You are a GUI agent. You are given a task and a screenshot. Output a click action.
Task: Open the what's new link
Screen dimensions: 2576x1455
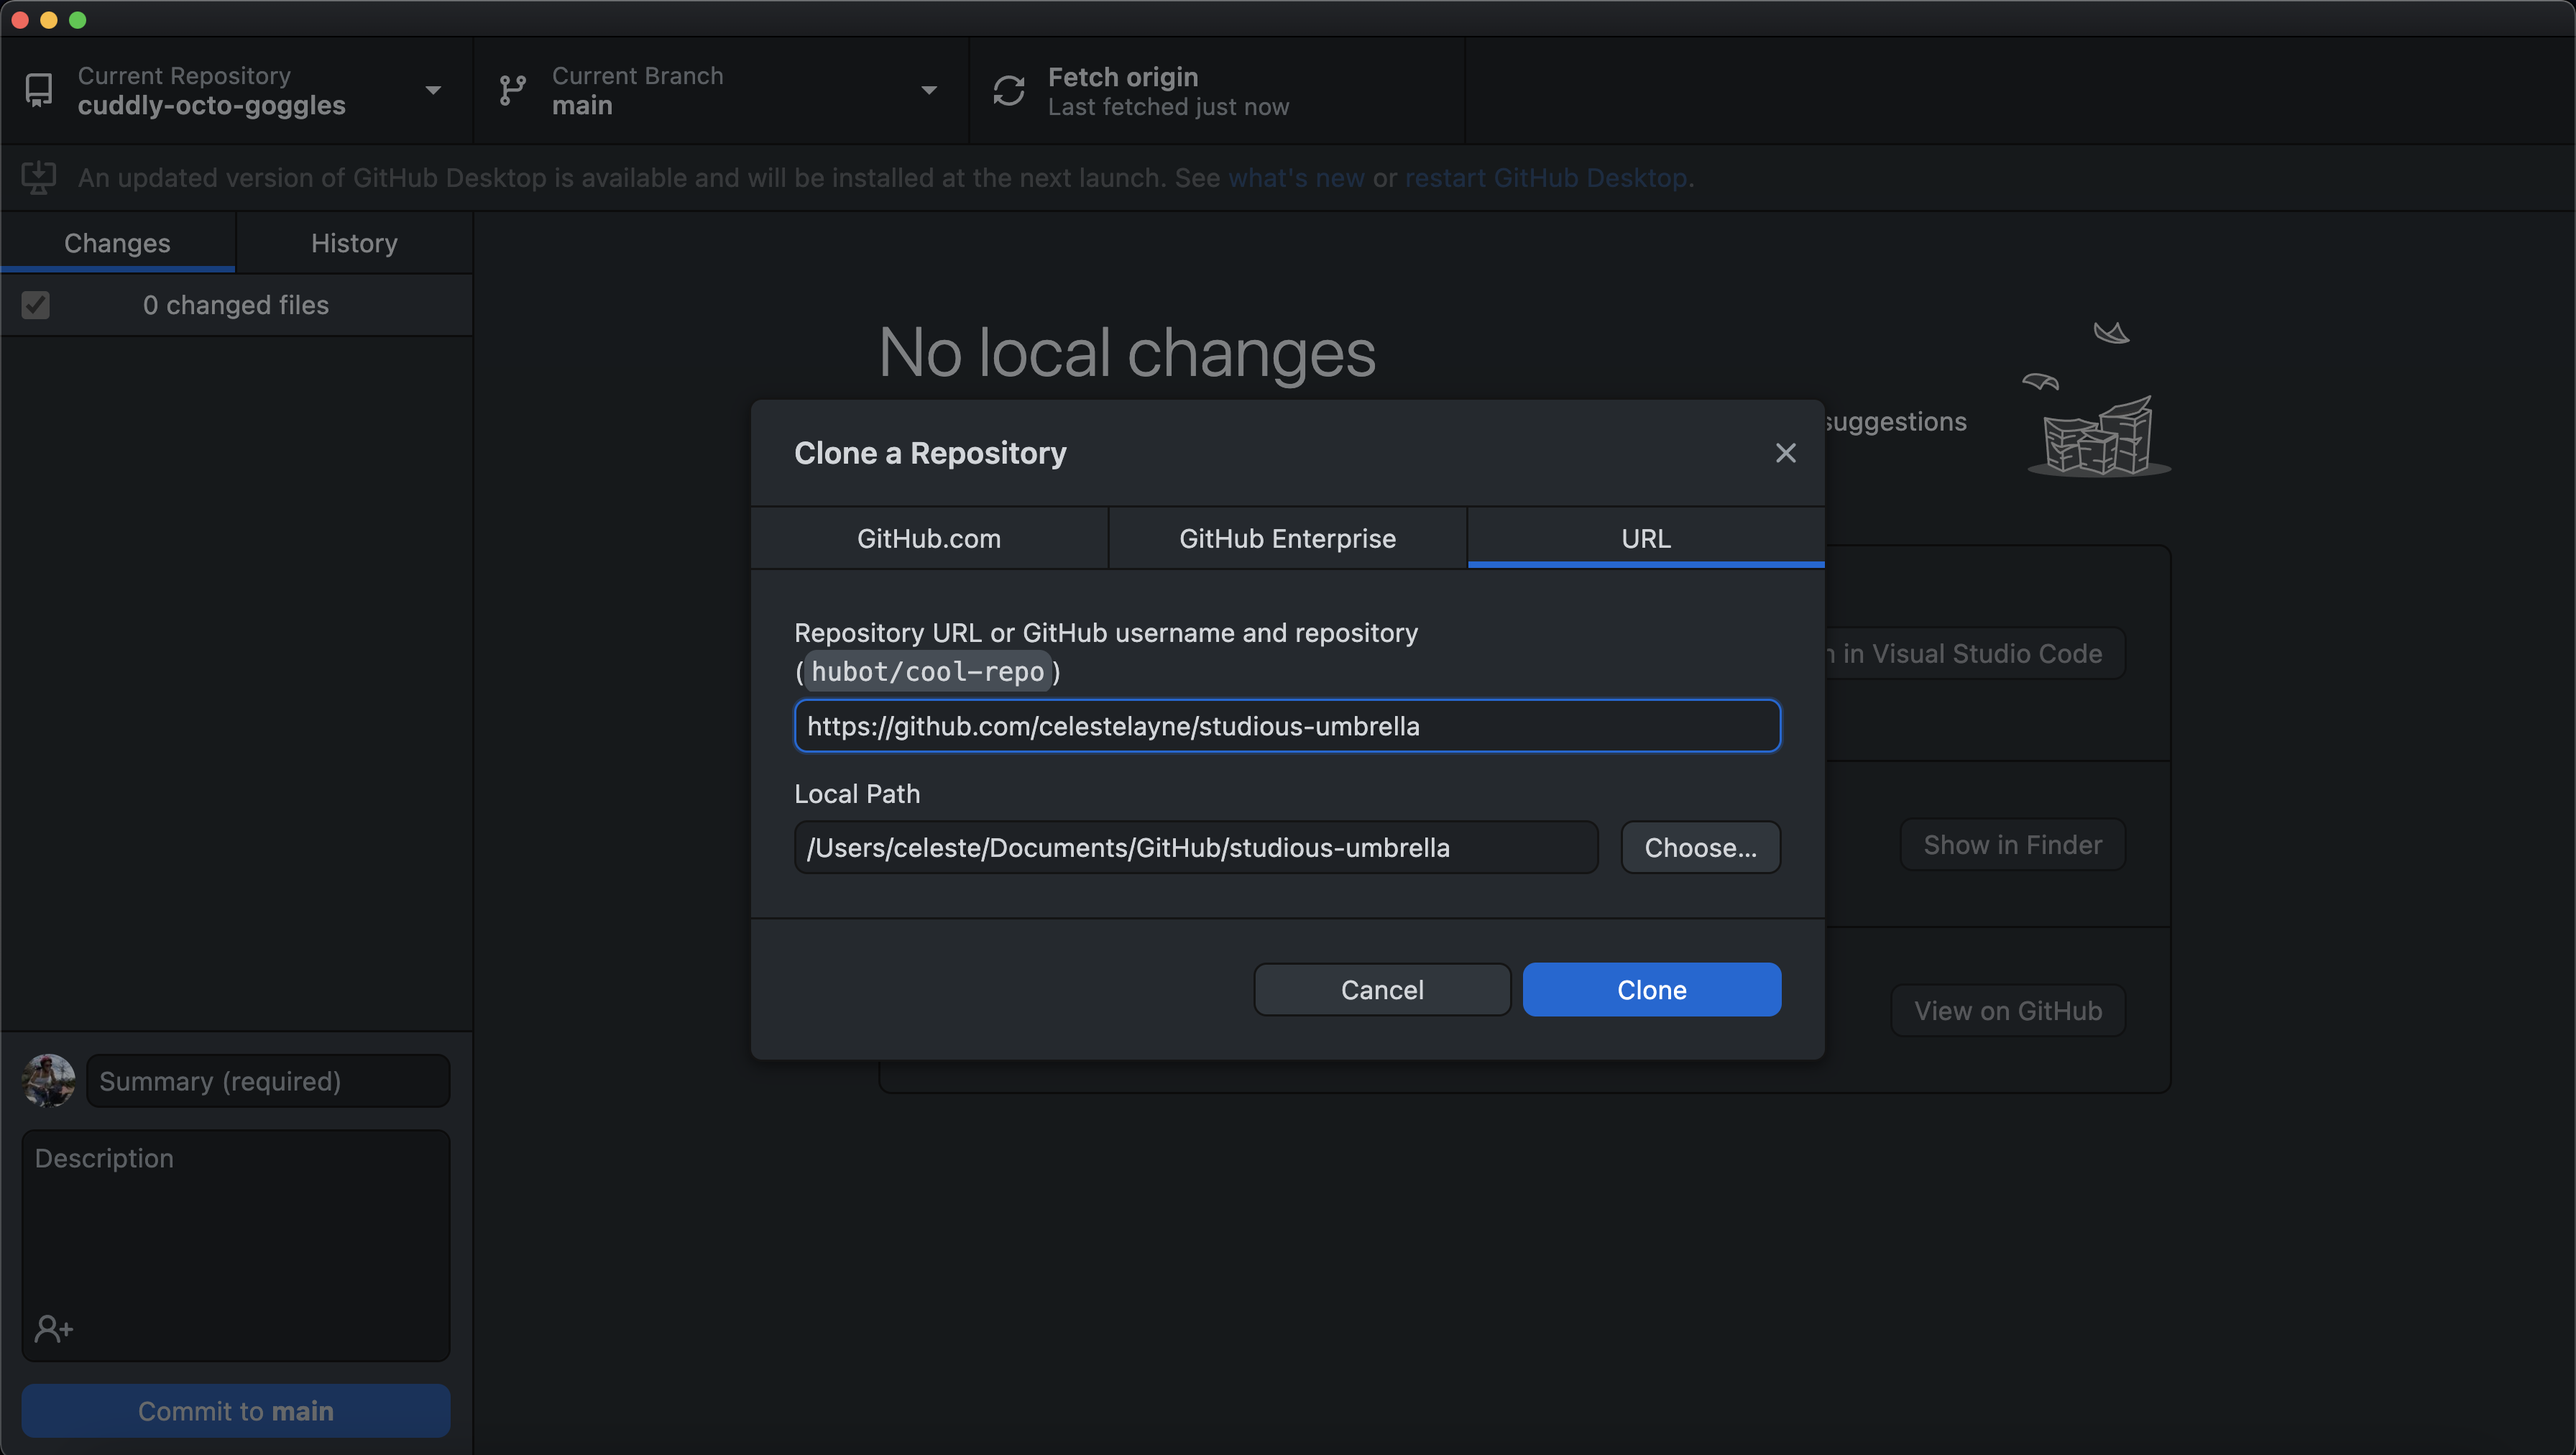(1296, 178)
